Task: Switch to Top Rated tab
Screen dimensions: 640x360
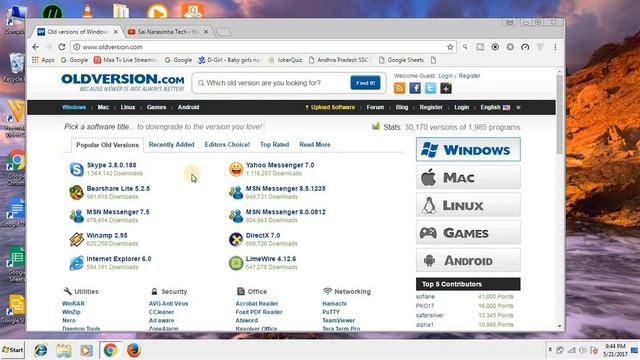Action: (274, 144)
